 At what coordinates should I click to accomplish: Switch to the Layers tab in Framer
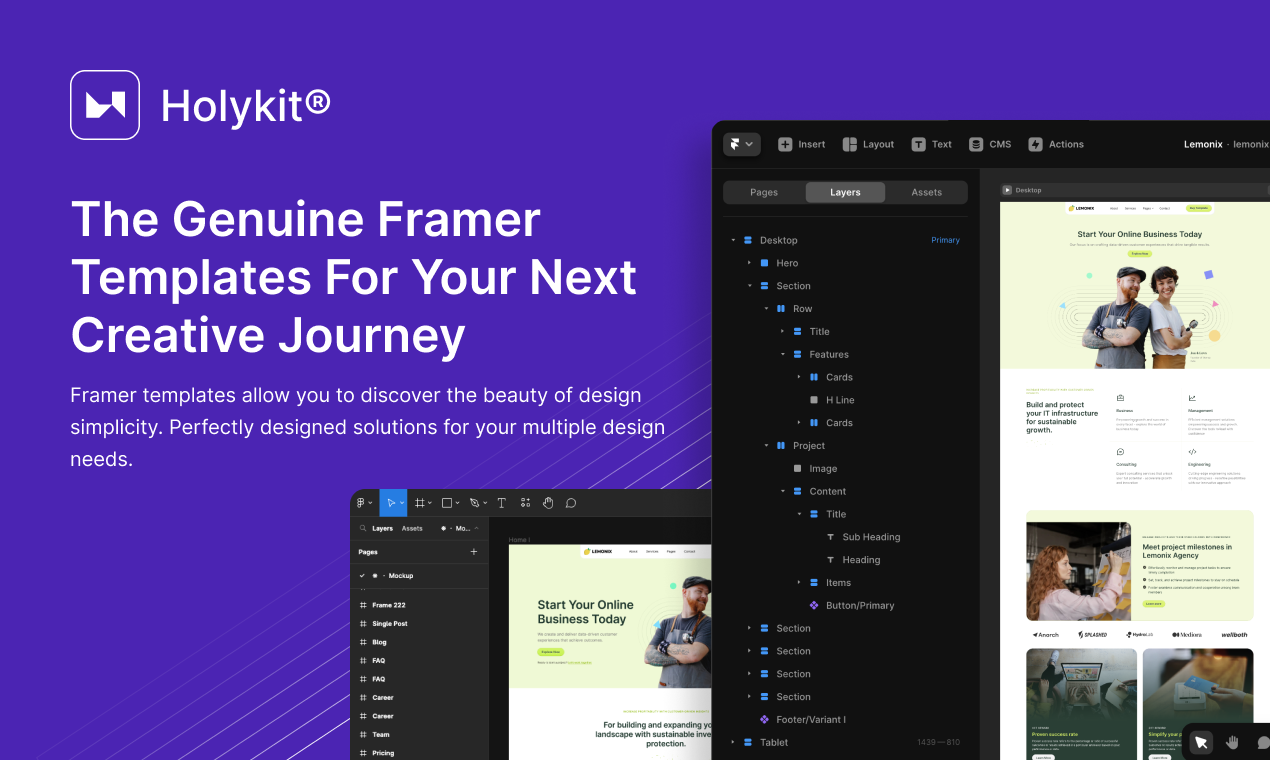845,192
